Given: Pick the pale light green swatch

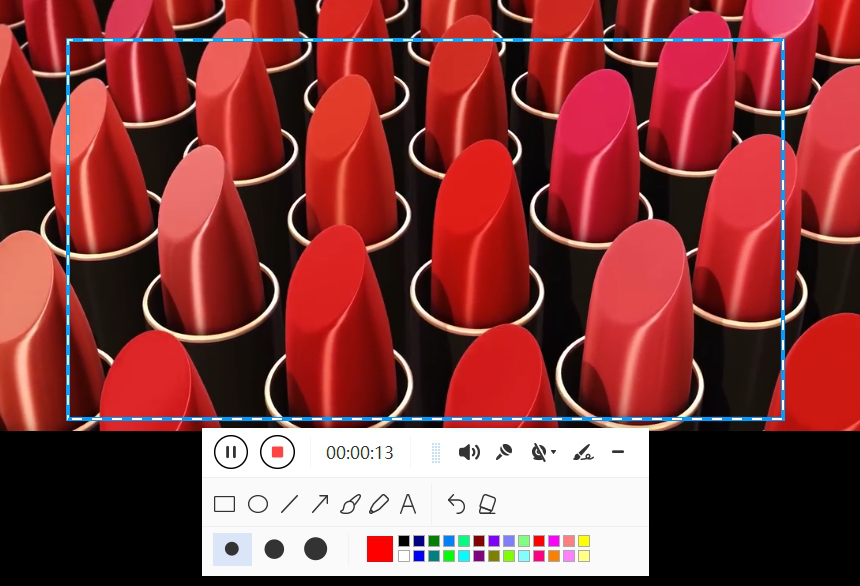Looking at the screenshot, I should click(524, 542).
